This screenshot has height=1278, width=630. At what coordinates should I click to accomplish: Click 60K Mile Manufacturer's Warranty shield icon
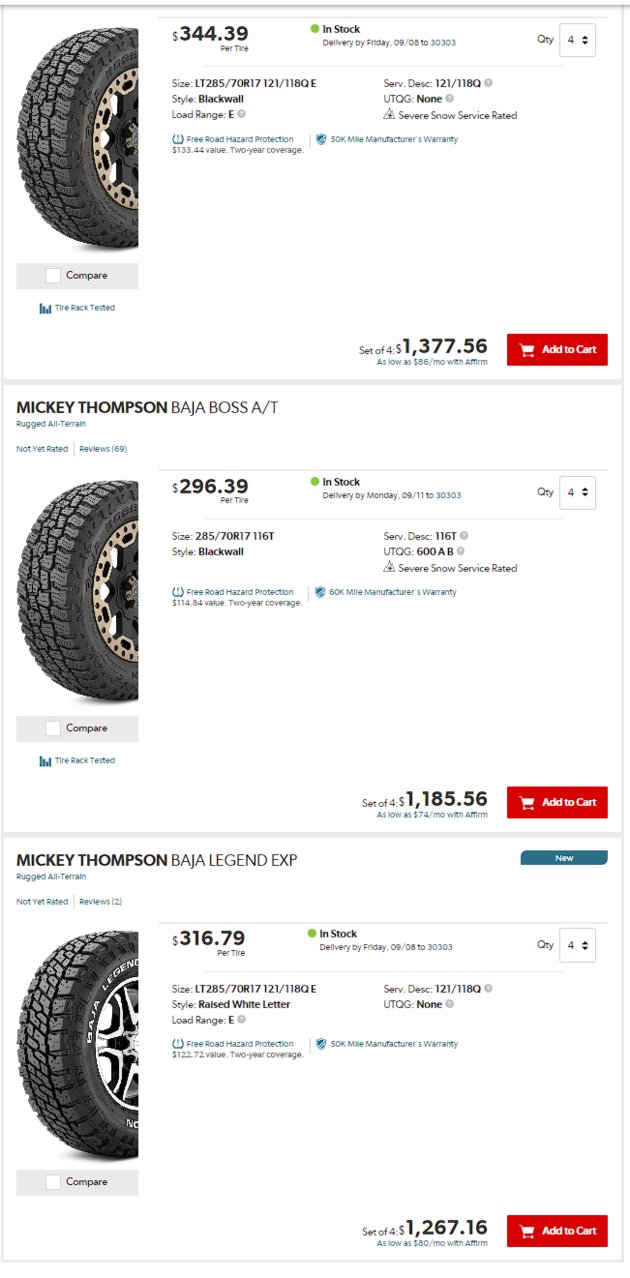coord(321,592)
